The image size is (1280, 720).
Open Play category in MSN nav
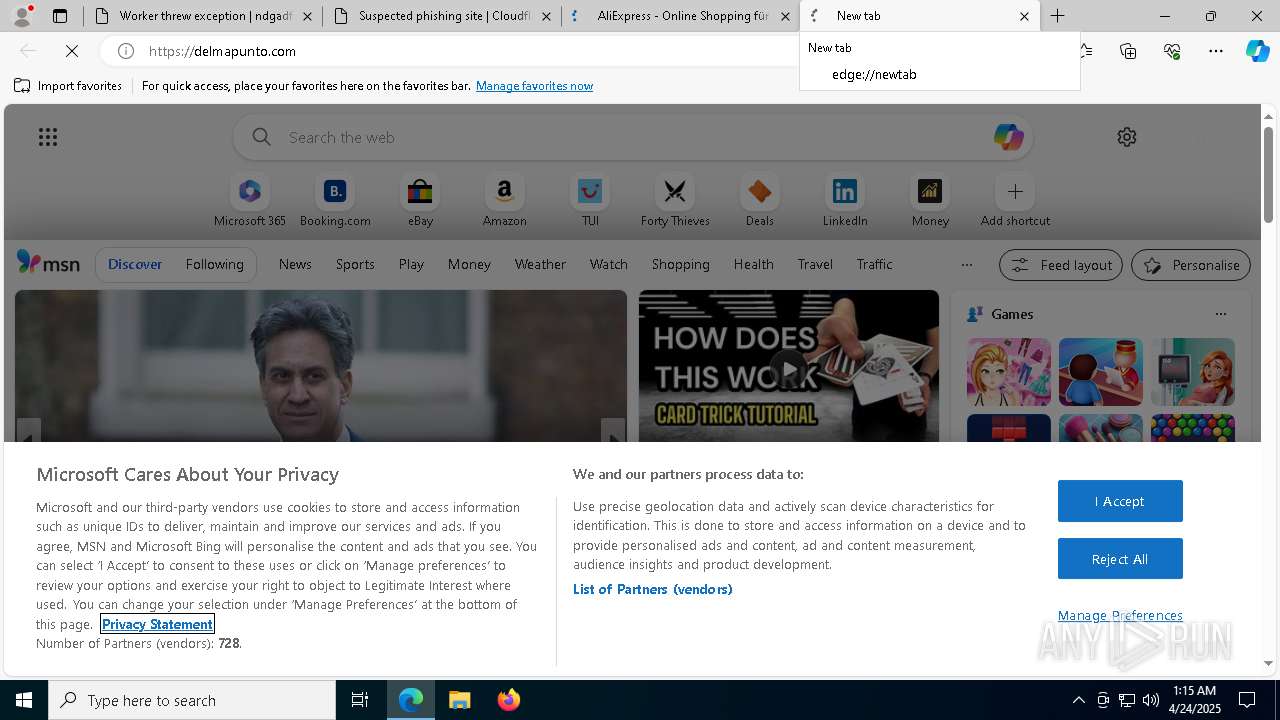(x=411, y=264)
